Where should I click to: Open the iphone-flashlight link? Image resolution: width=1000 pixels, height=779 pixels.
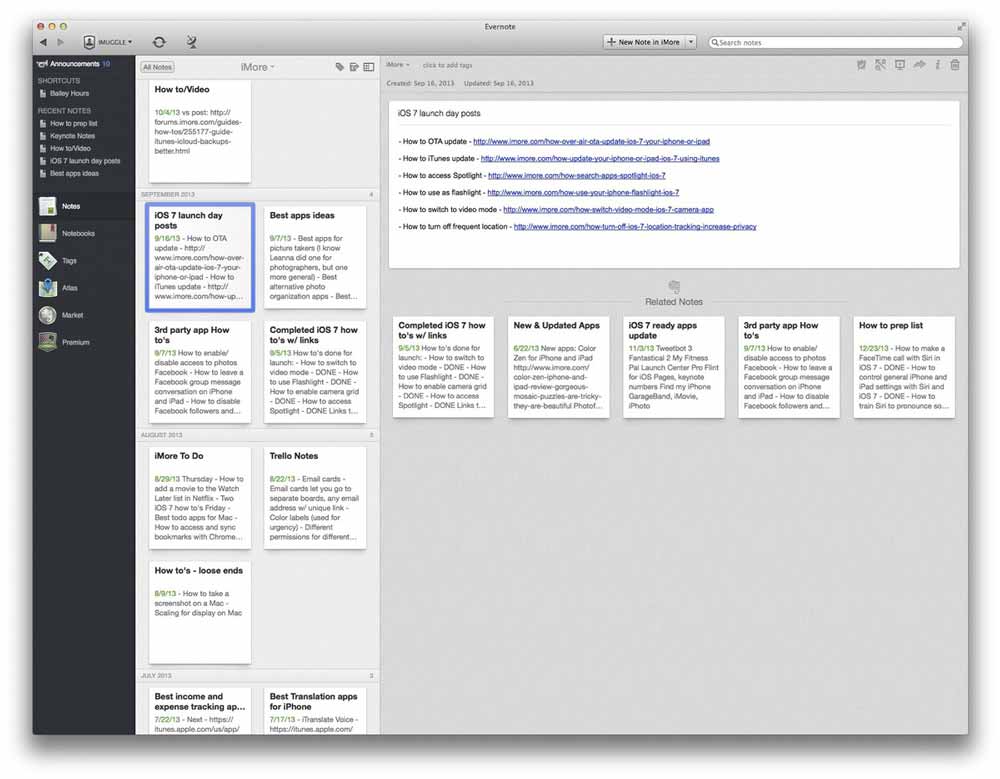[583, 192]
